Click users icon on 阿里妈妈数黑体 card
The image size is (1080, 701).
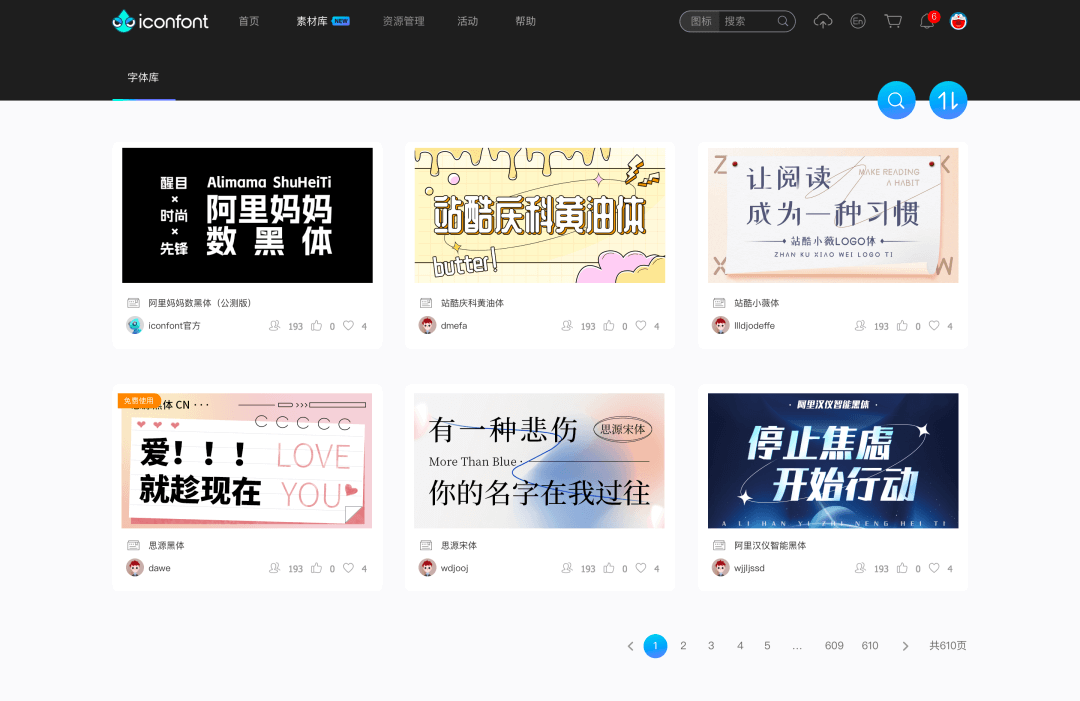[x=274, y=326]
